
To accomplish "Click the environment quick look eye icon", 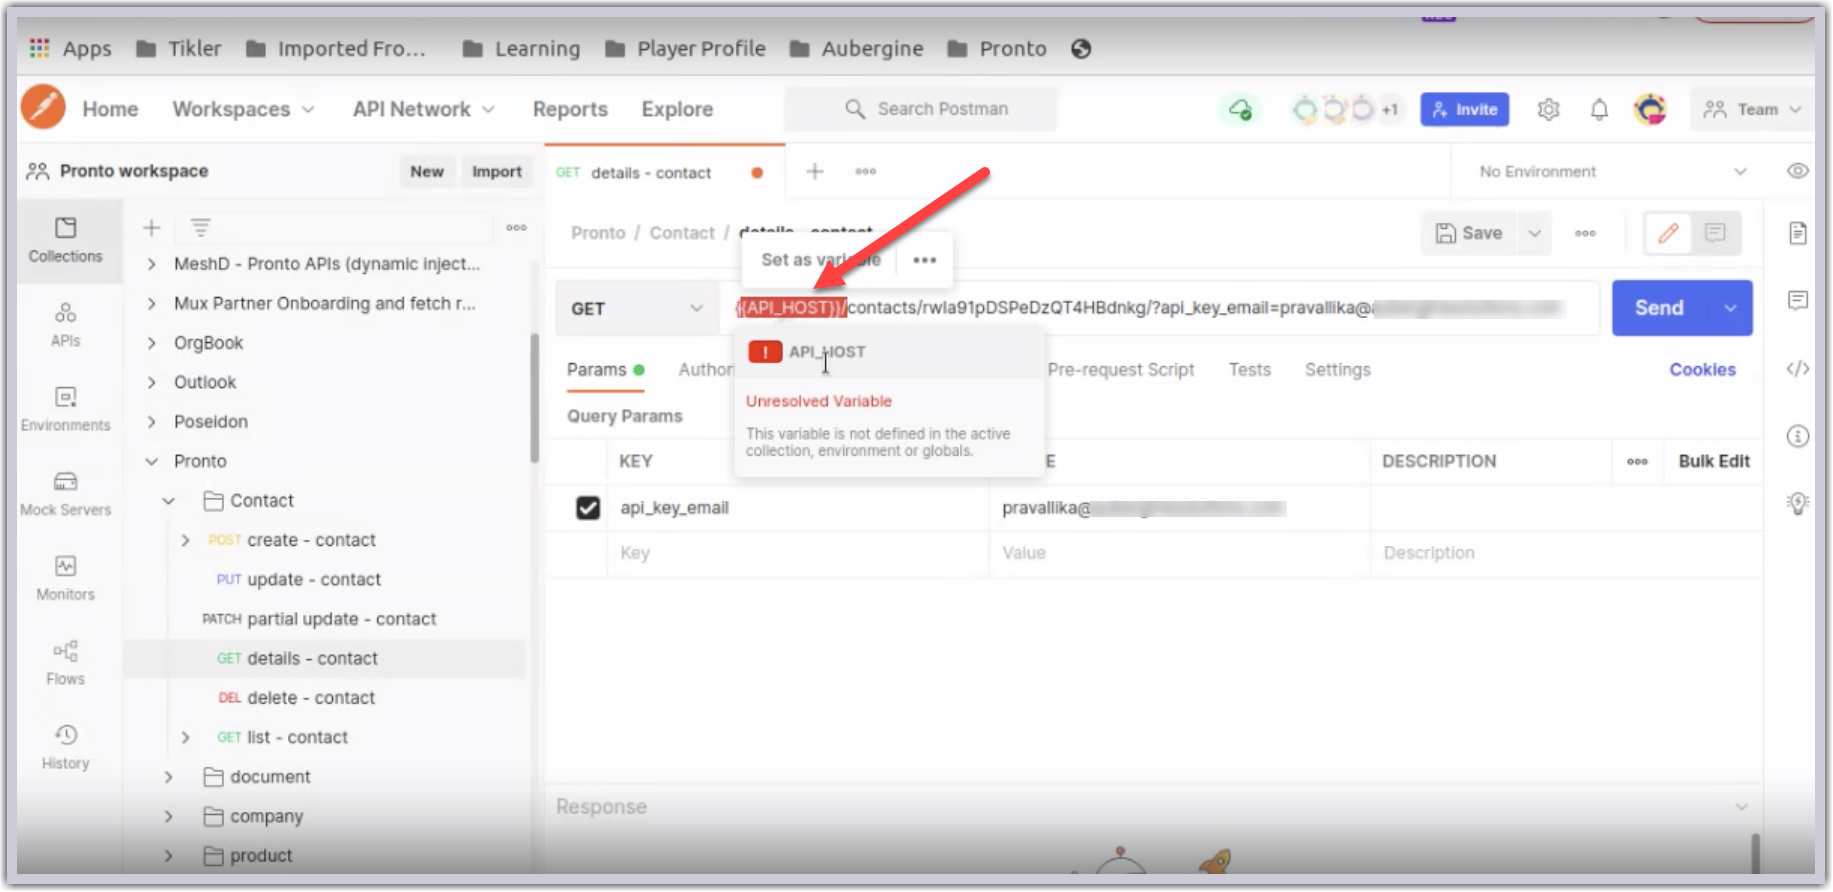I will click(1798, 171).
